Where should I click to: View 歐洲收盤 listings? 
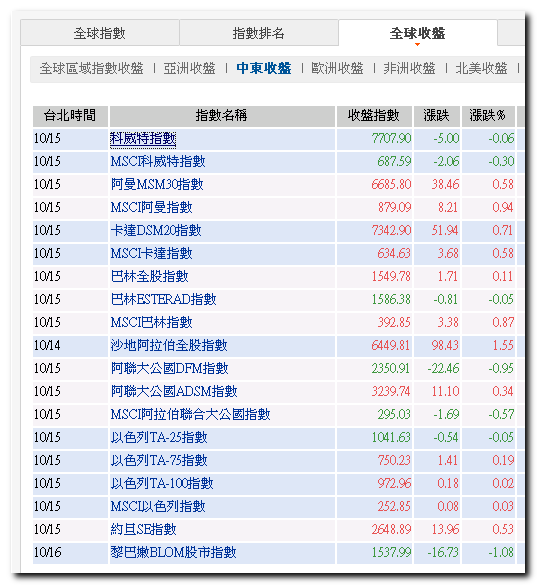point(337,68)
